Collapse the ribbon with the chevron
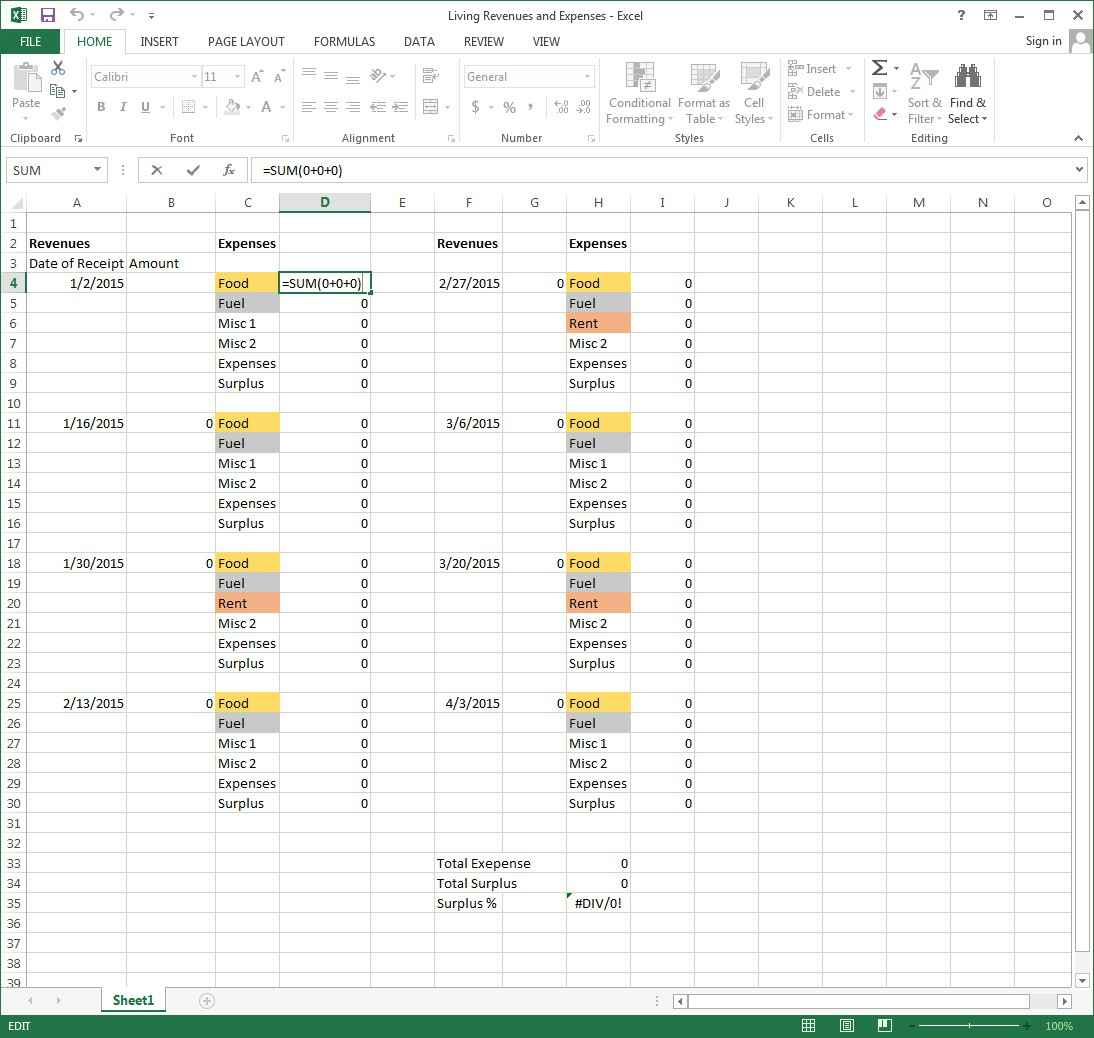This screenshot has width=1094, height=1038. 1077,138
